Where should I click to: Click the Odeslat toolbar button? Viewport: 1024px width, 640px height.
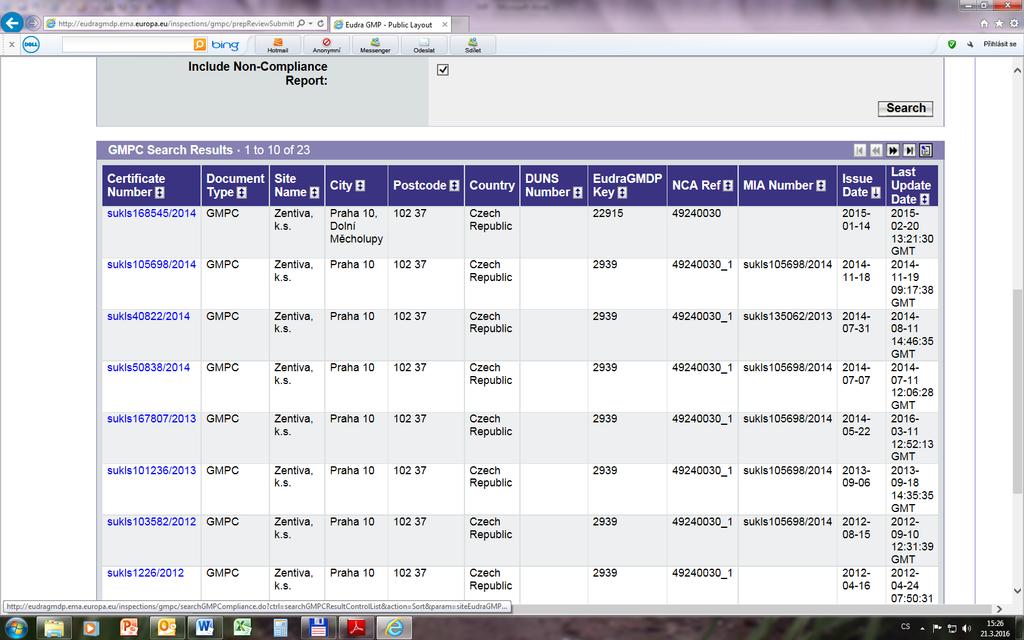[424, 45]
